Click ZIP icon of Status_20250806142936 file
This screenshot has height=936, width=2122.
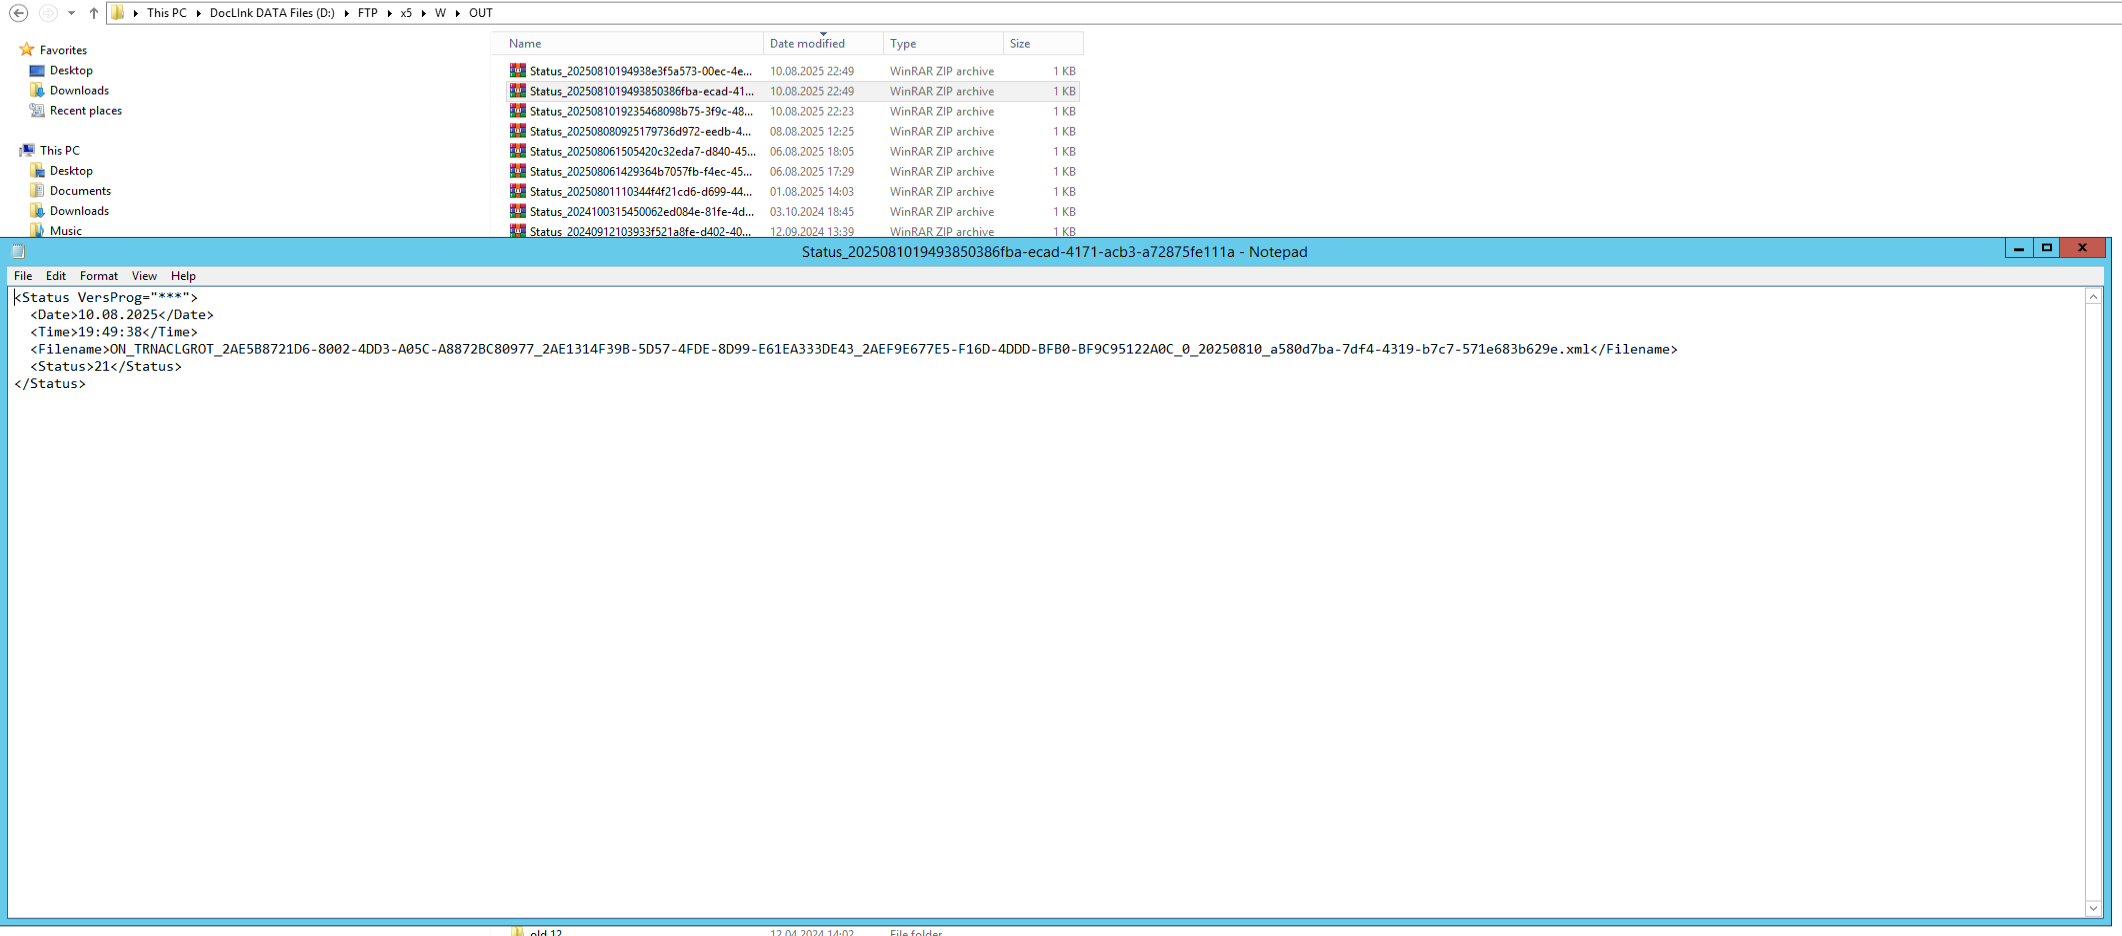coord(517,170)
